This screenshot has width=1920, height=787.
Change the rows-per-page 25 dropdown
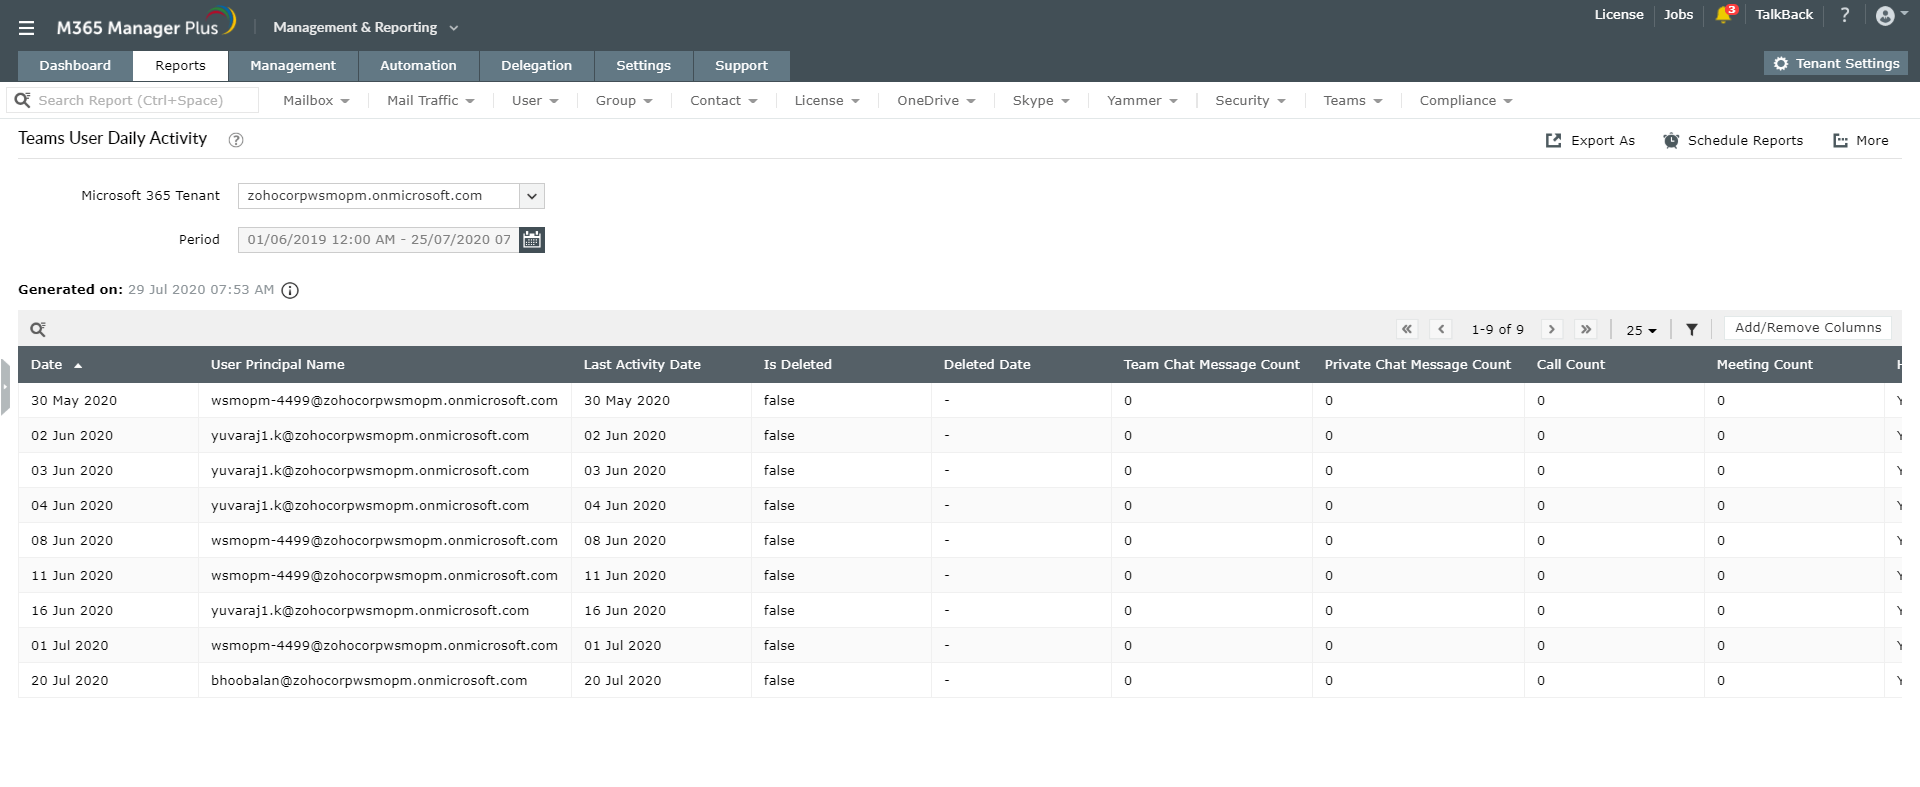[1640, 330]
